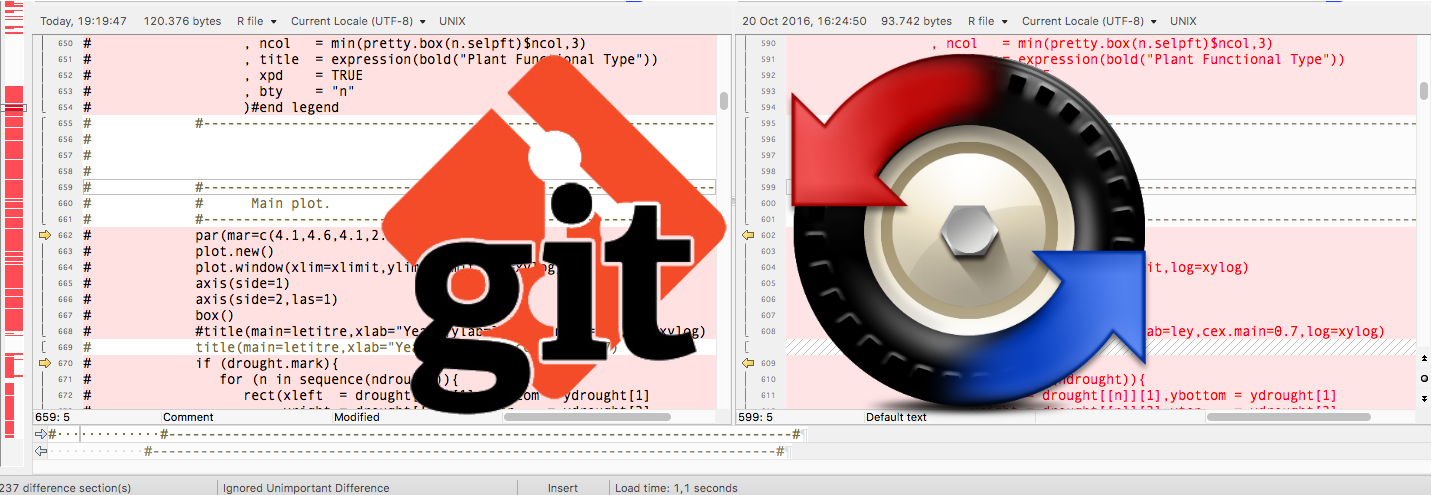The image size is (1432, 495).
Task: Click the yellow copy-to-right arrow at line 670
Action: point(44,363)
